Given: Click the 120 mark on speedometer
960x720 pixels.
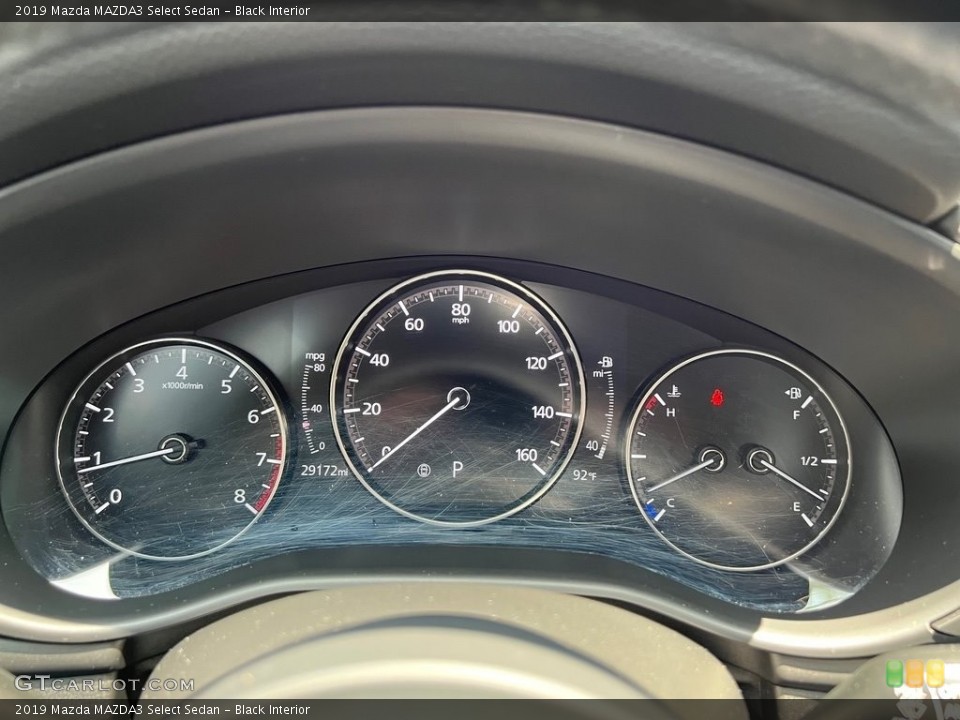Looking at the screenshot, I should 536,364.
